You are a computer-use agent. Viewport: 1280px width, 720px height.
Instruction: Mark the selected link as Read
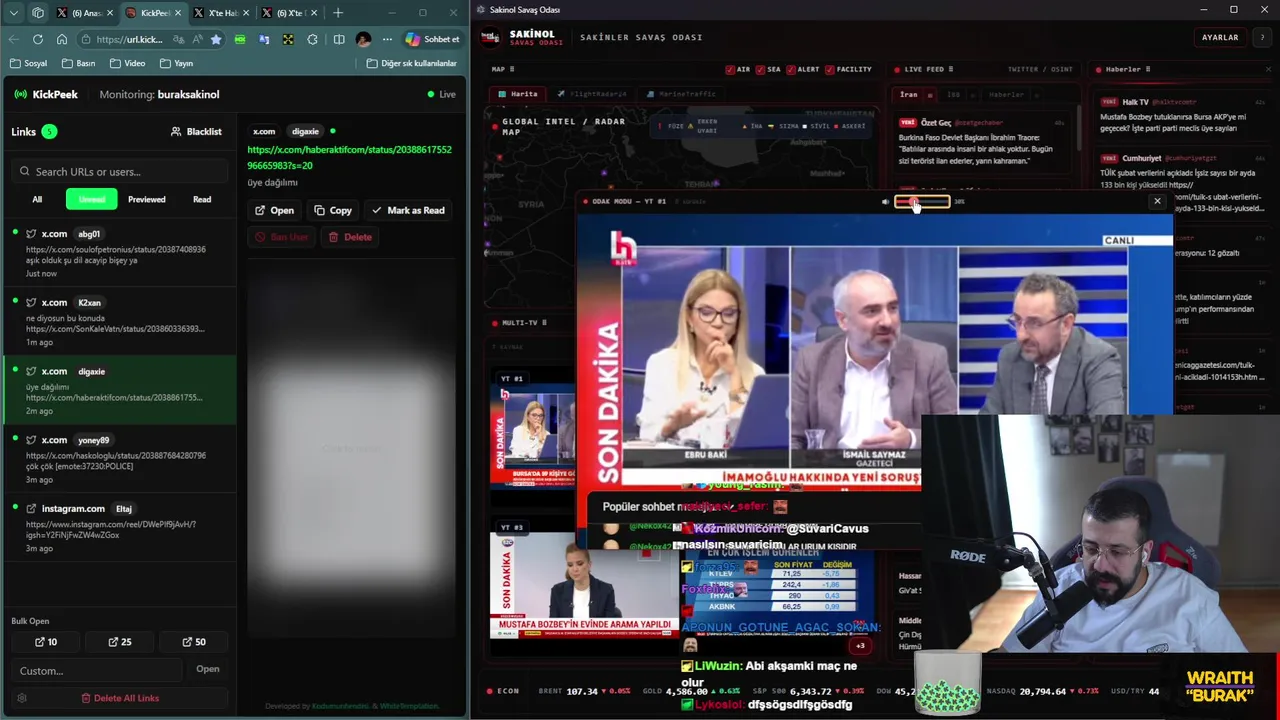click(408, 210)
